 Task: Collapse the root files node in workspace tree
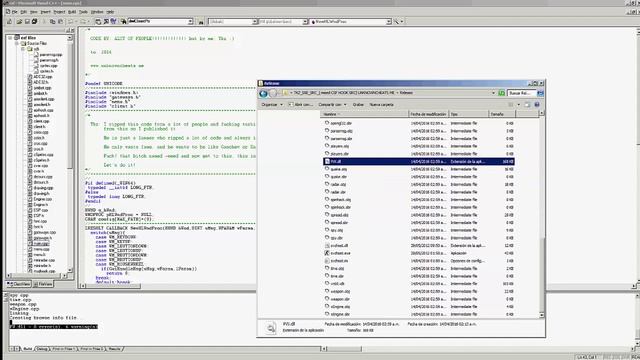point(10,38)
